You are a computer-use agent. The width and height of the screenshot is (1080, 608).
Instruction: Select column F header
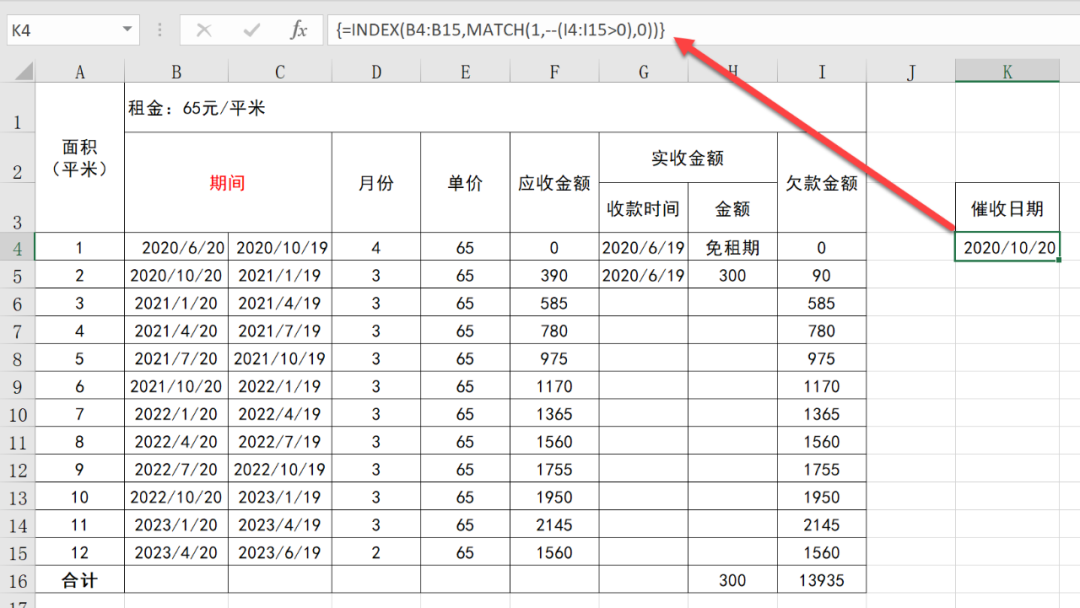(554, 72)
